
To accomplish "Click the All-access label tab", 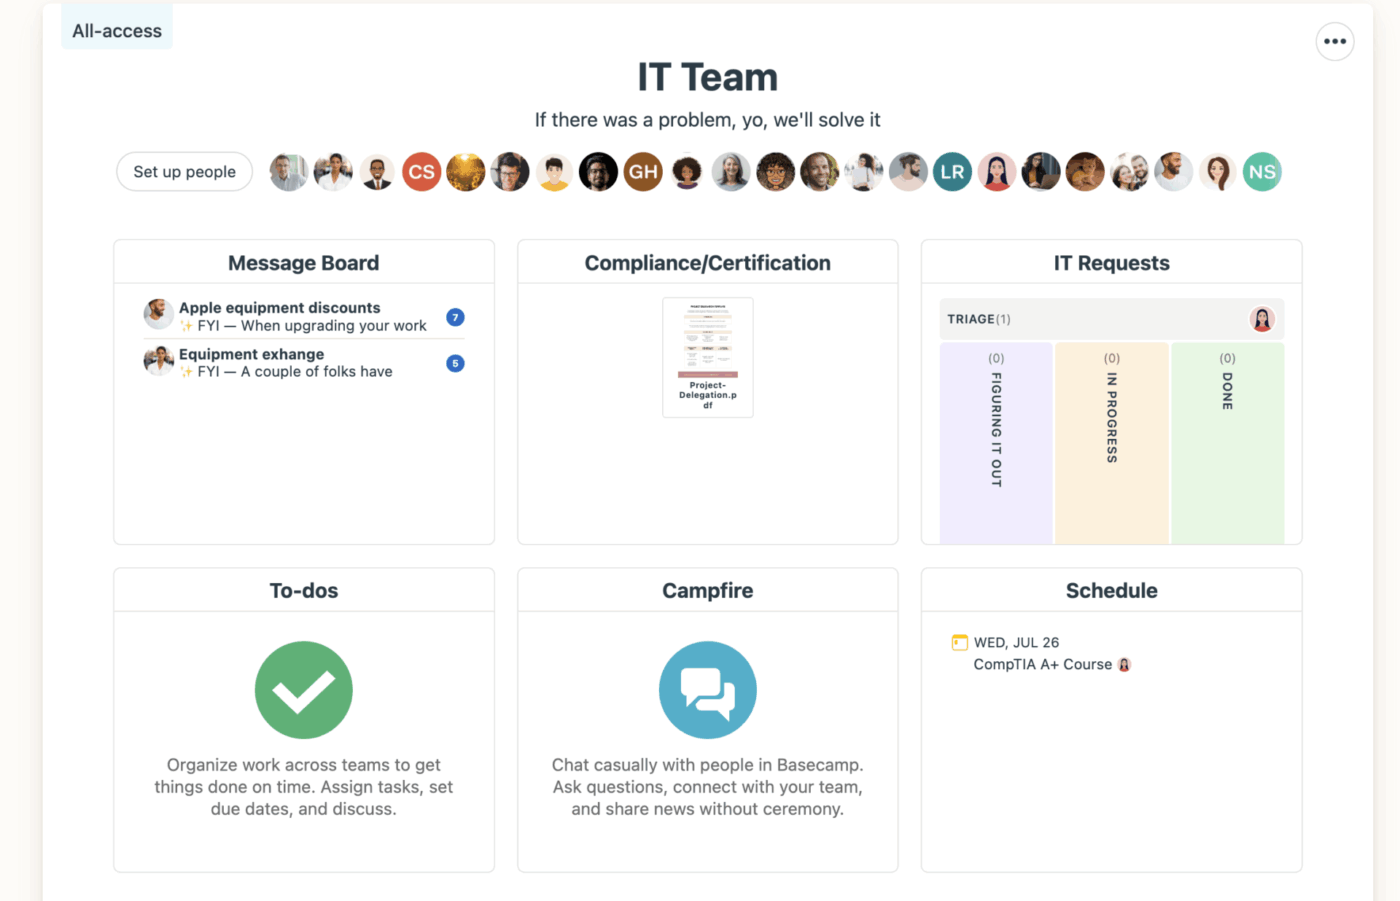I will pyautogui.click(x=117, y=31).
